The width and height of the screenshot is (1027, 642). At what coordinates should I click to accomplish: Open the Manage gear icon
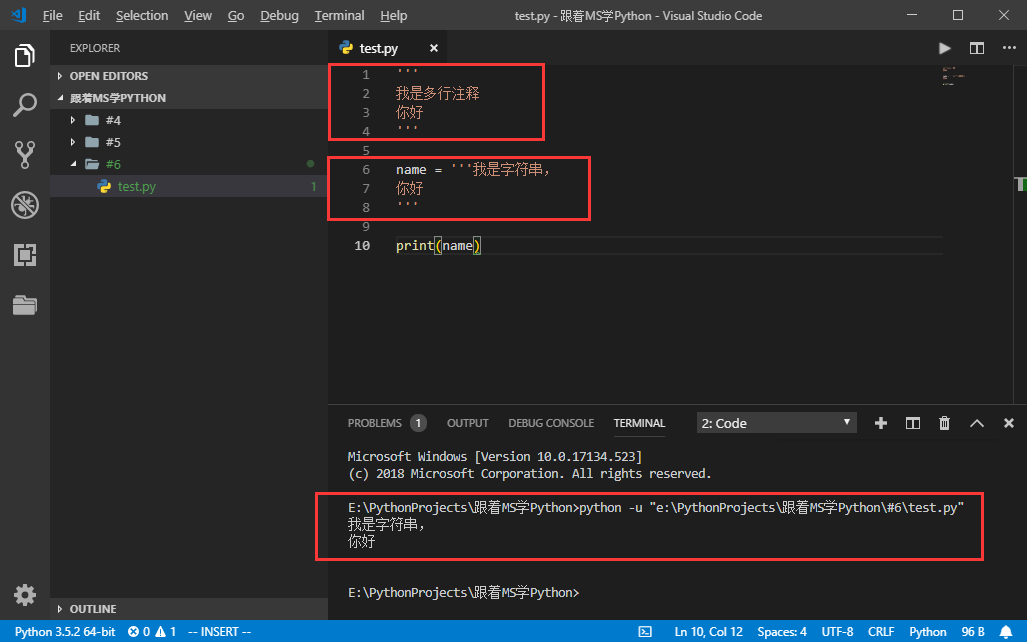(25, 595)
